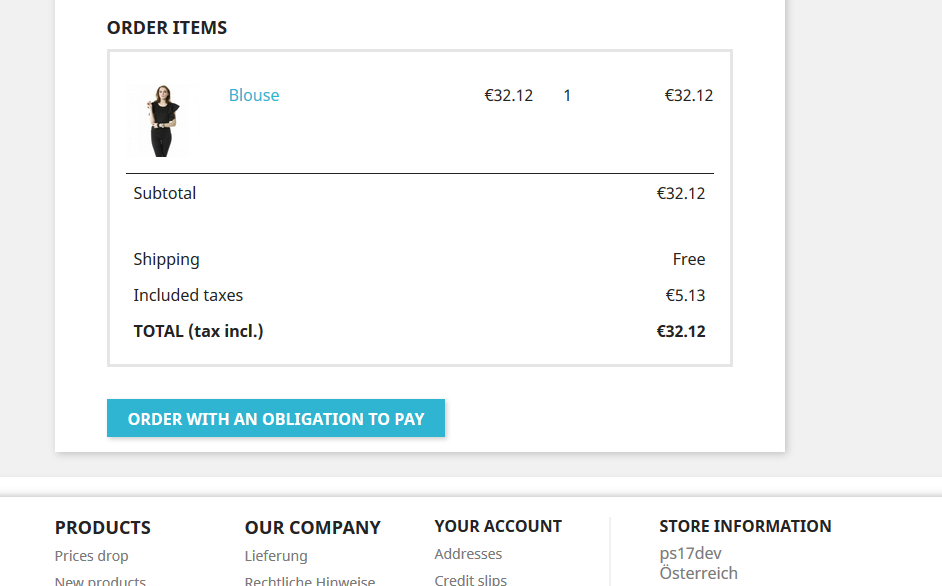The image size is (942, 586).
Task: Click the Blouse unit price value
Action: click(509, 96)
